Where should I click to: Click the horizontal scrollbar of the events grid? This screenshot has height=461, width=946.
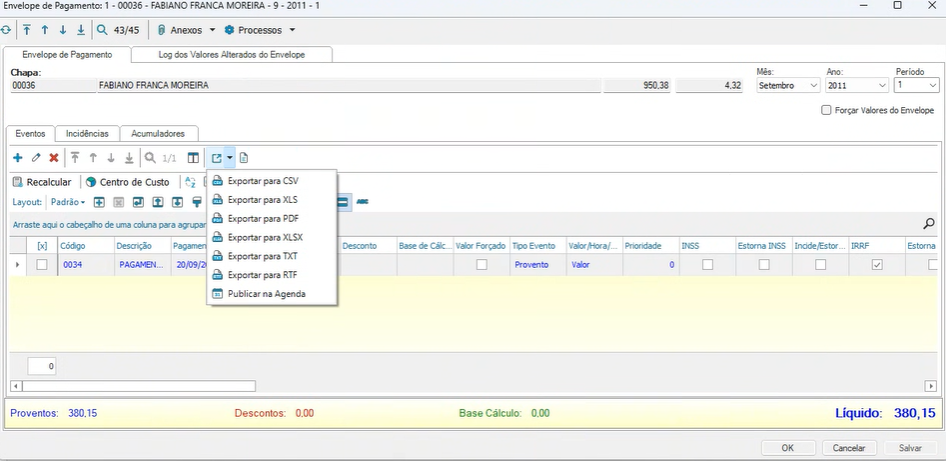(x=139, y=386)
